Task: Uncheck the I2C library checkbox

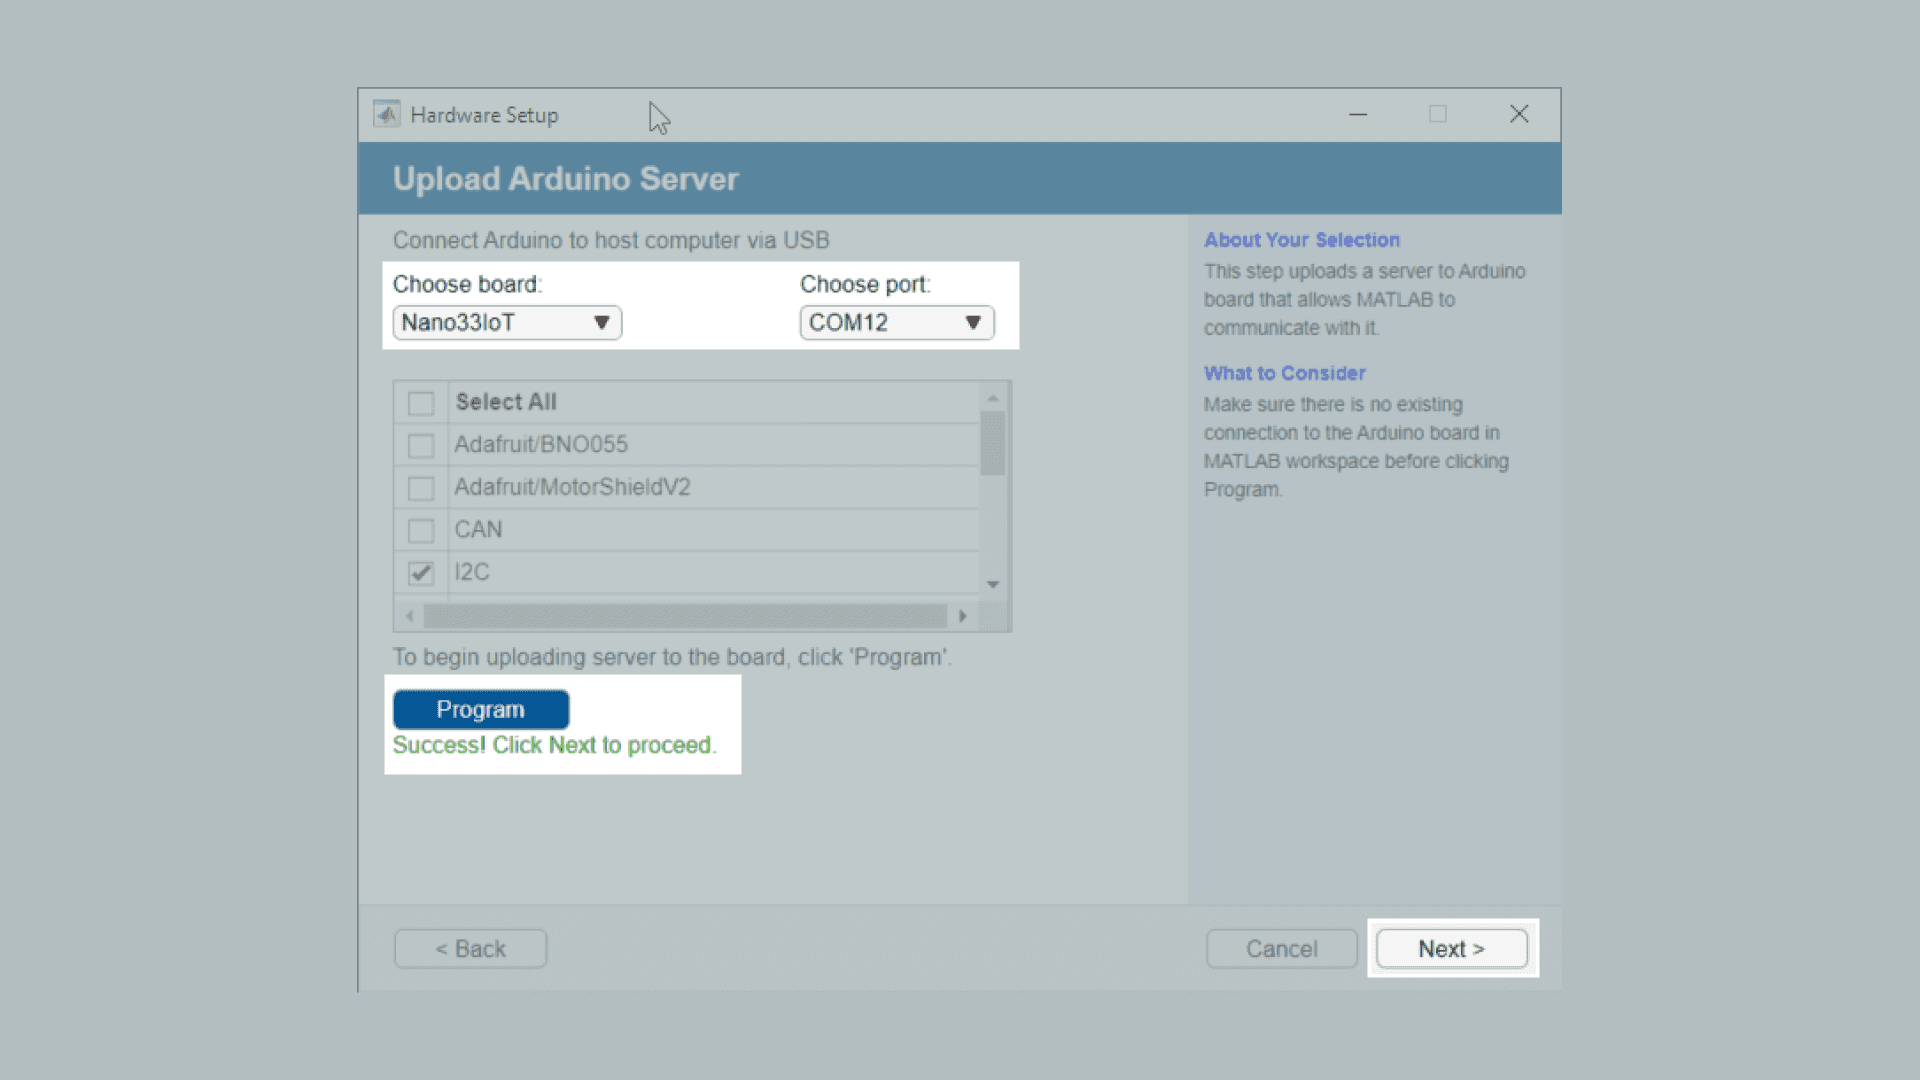Action: coord(421,573)
